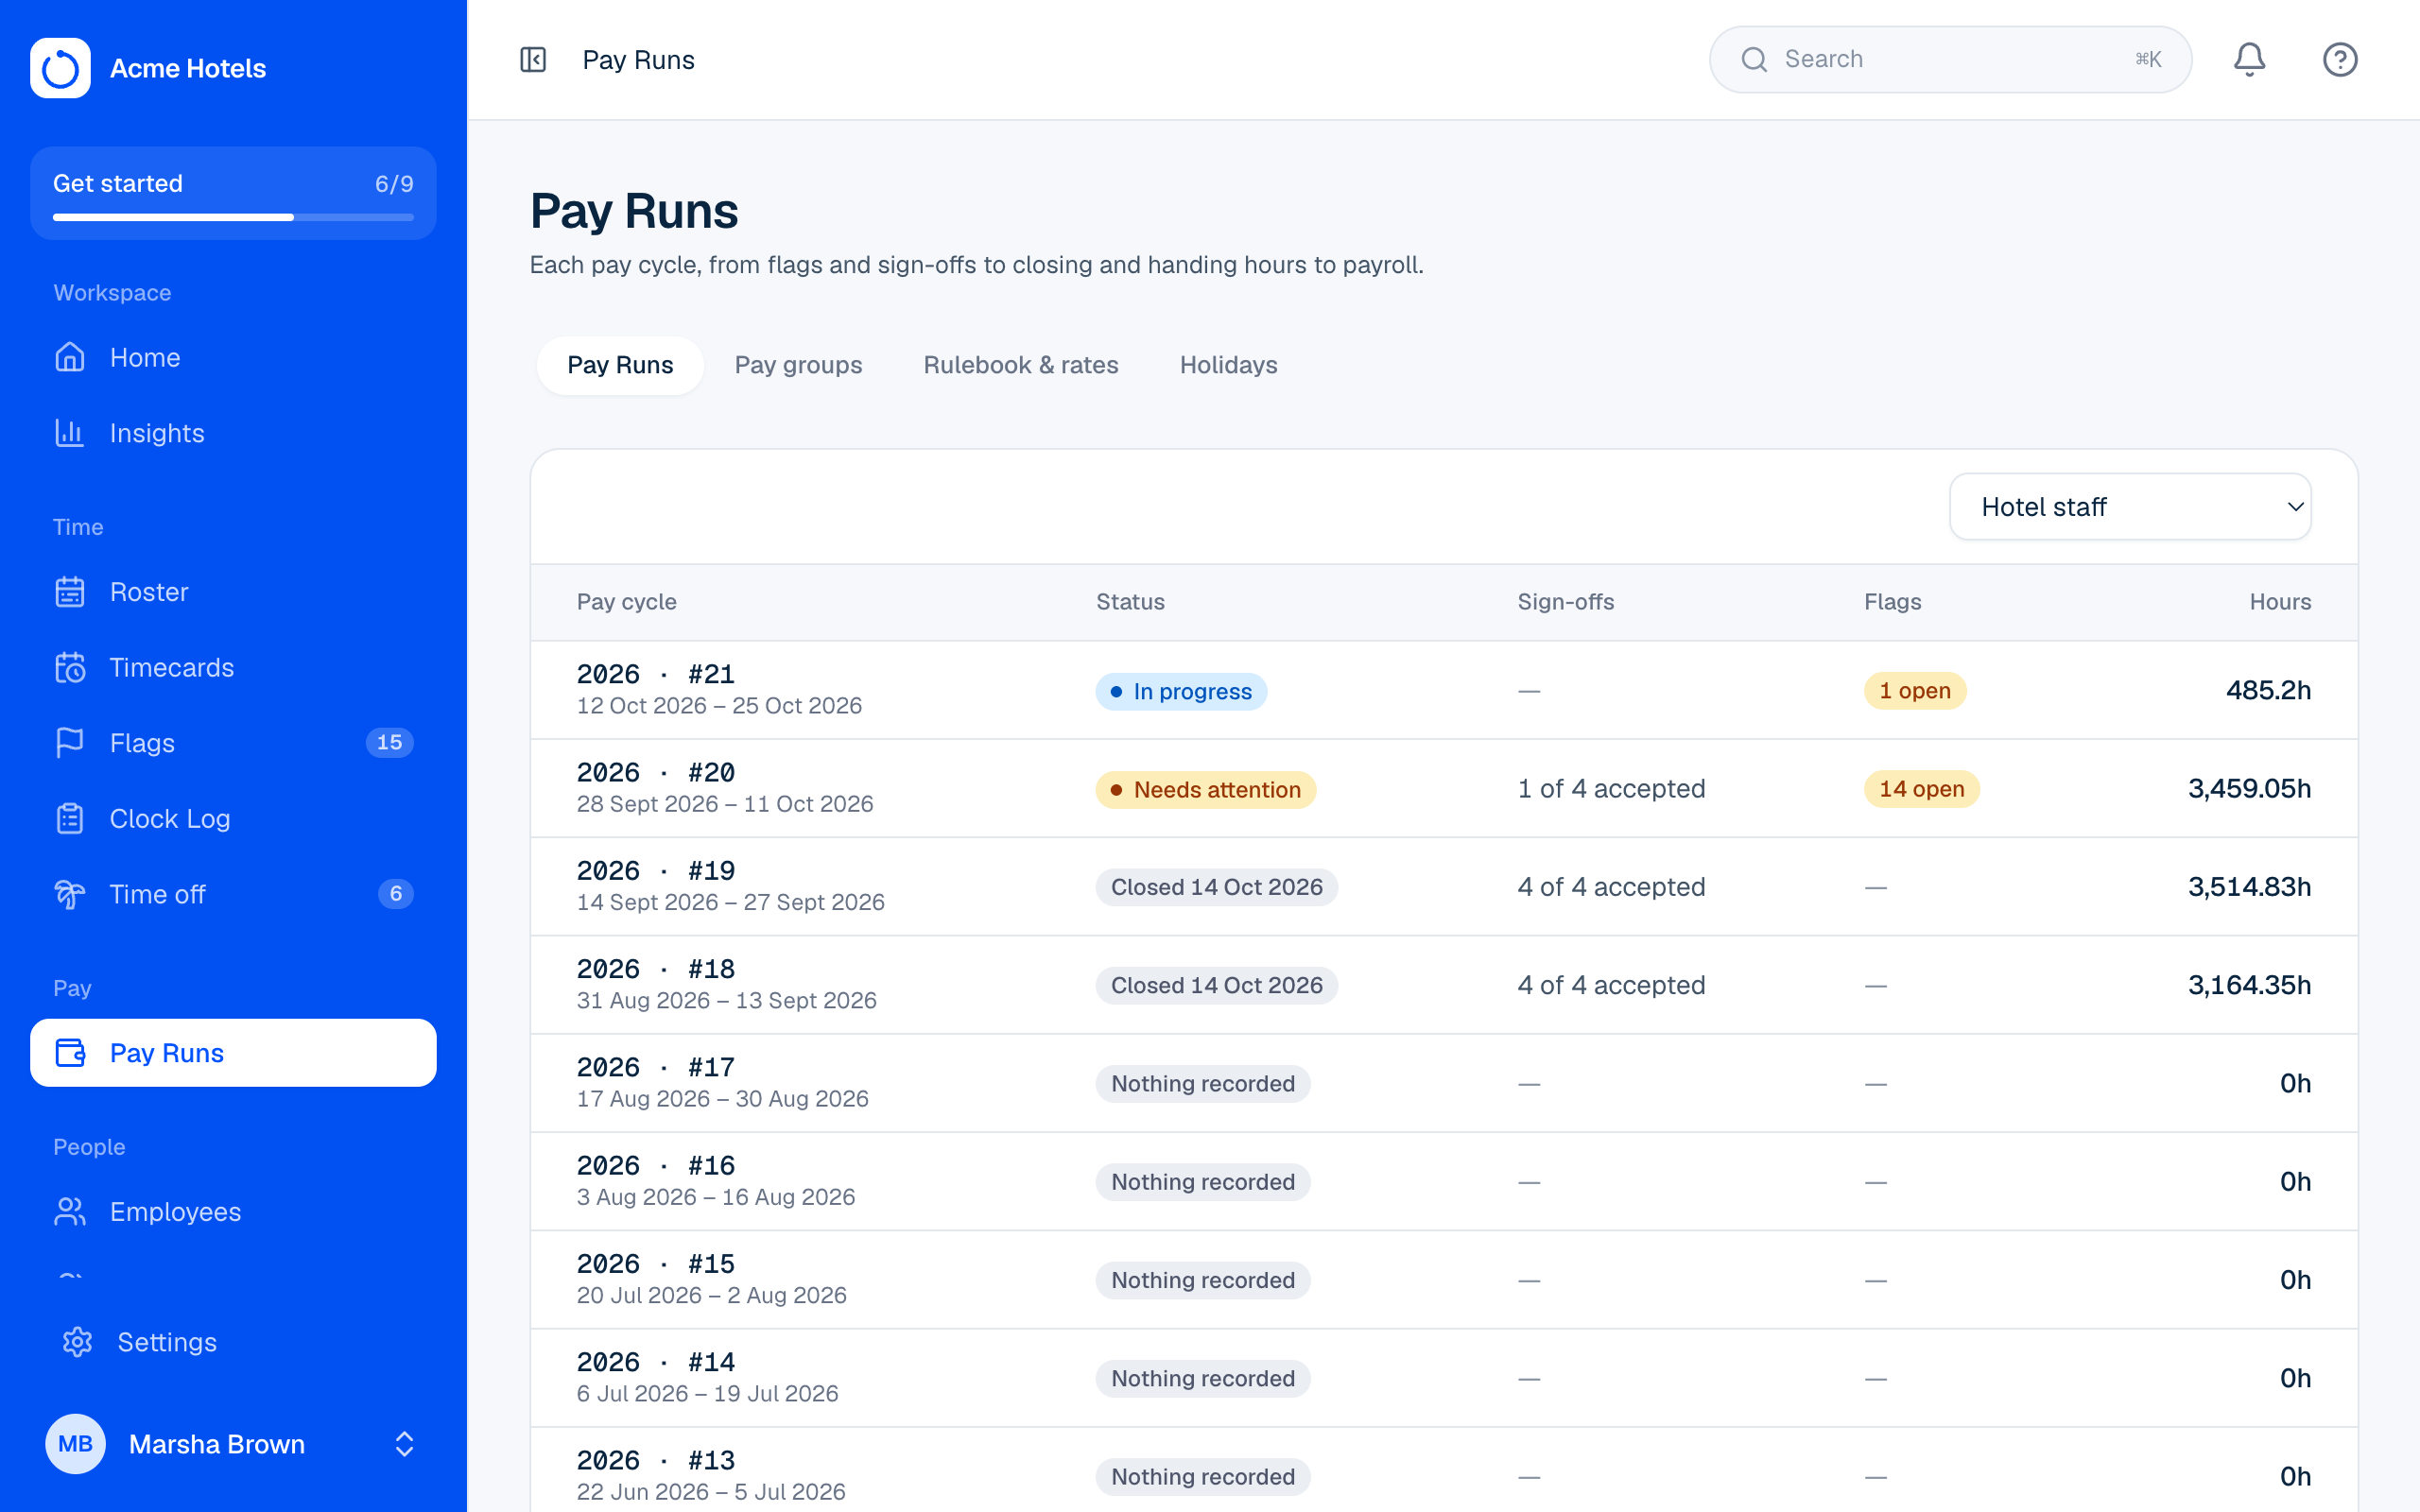Click the Roster calendar icon
The width and height of the screenshot is (2420, 1512).
(x=70, y=592)
